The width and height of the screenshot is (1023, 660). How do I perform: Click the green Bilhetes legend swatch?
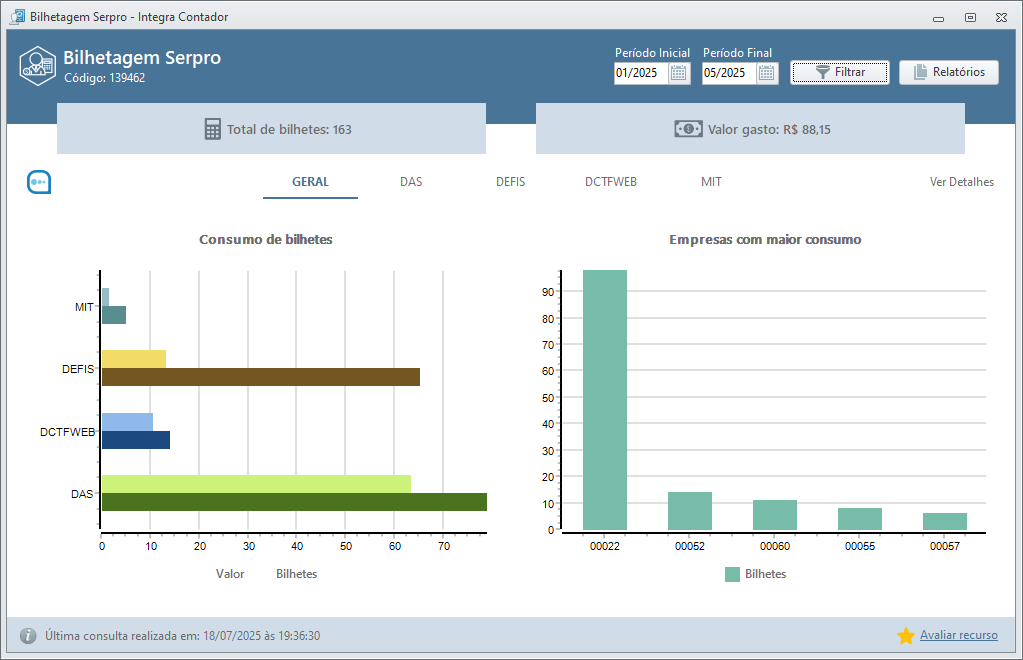732,574
